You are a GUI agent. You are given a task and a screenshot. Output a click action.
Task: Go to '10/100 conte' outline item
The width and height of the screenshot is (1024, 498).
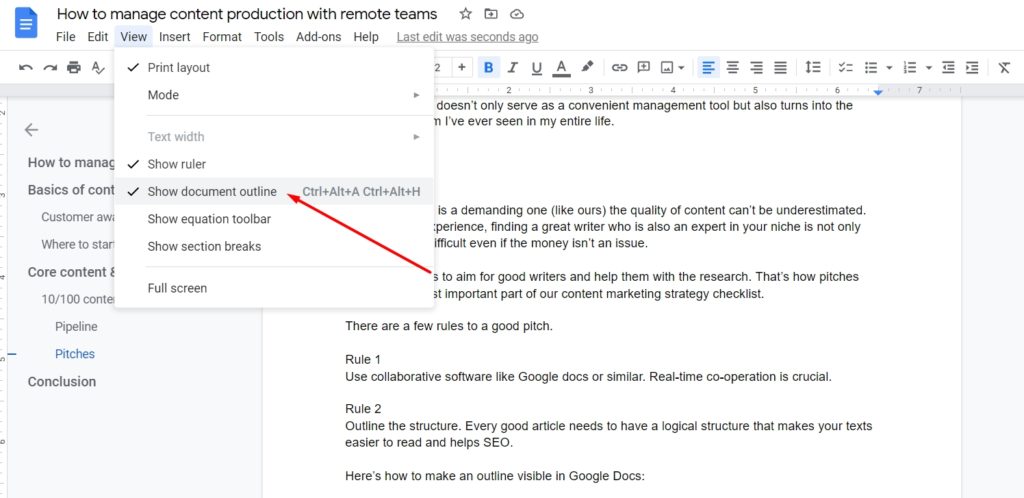click(x=78, y=300)
